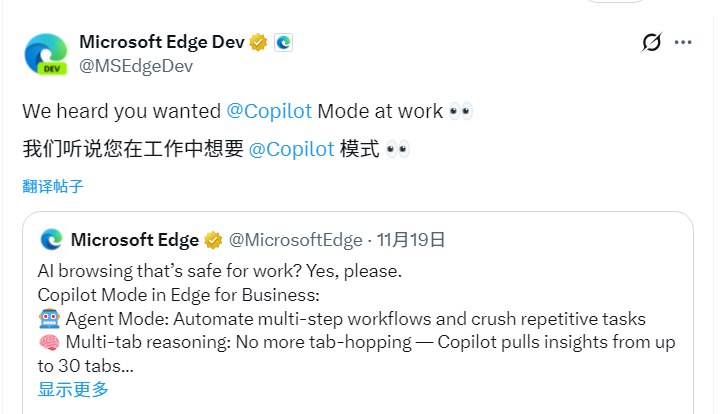Viewport: 727px width, 414px height.
Task: Open the @MicrosoftEdge handle in the quoted post
Action: (x=295, y=240)
